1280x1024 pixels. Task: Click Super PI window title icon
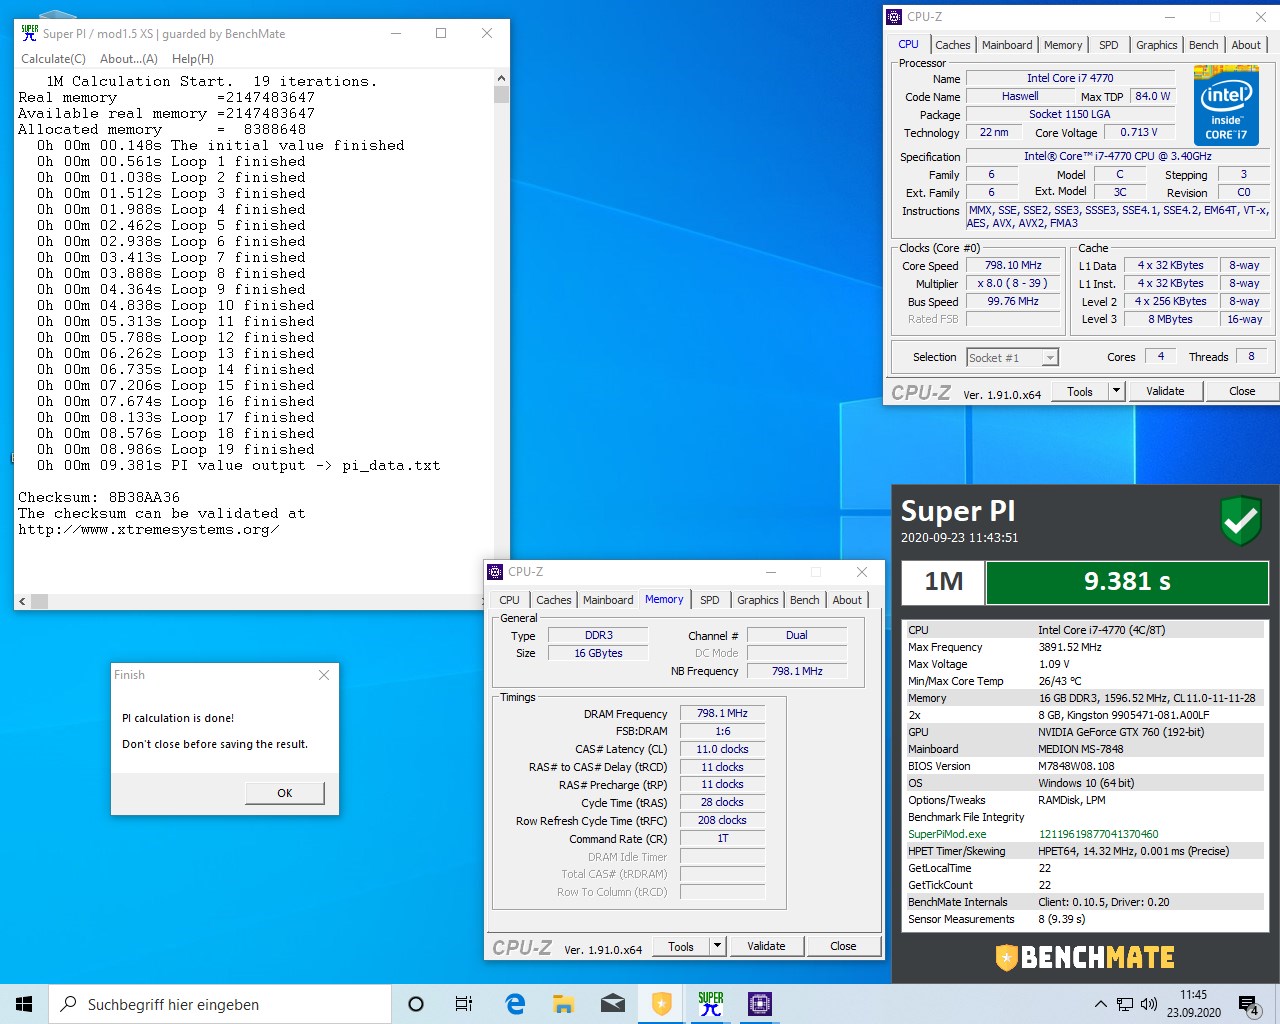click(x=29, y=33)
